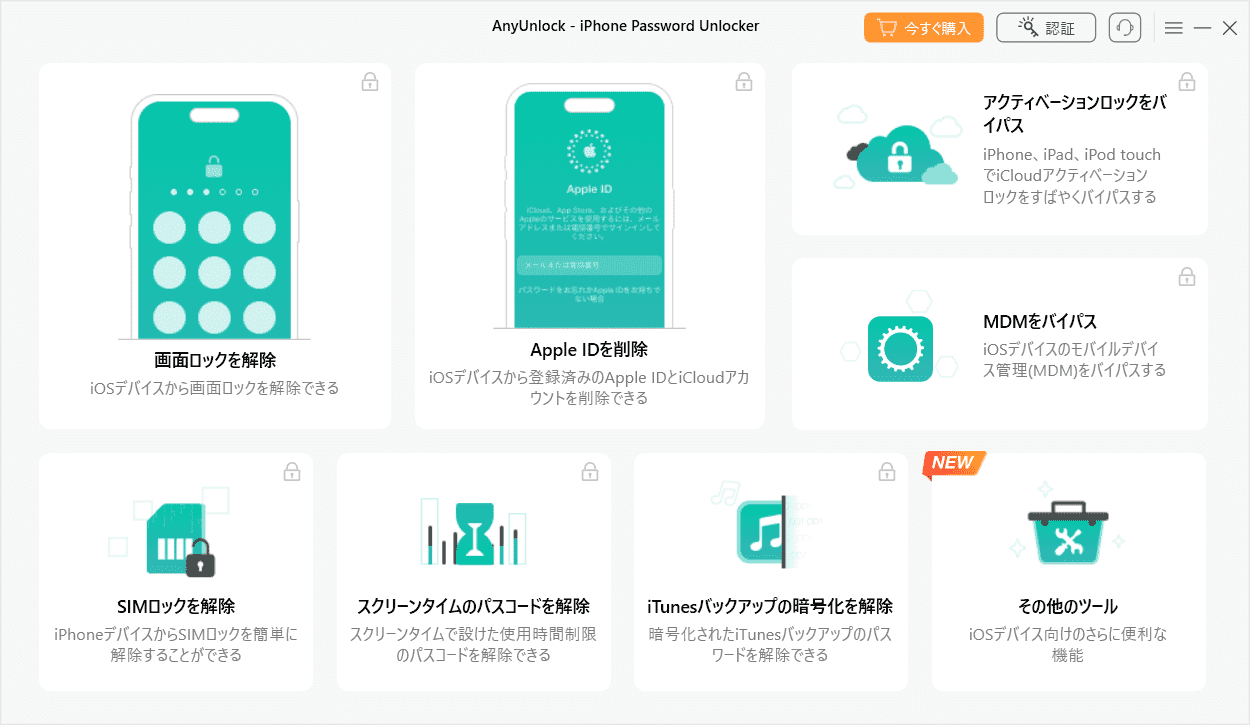Click lock icon on 画面ロックを解除 card
Viewport: 1250px width, 725px height.
pyautogui.click(x=370, y=82)
